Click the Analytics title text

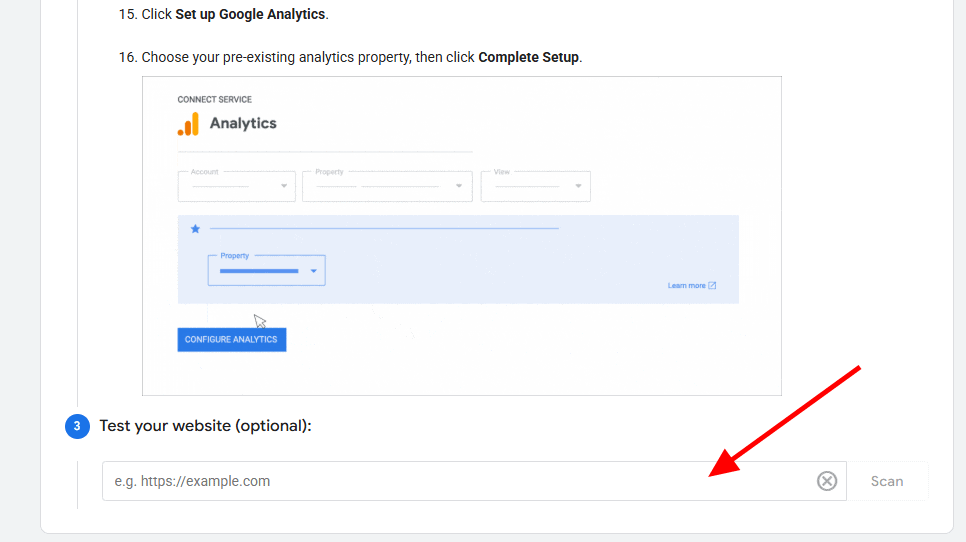pos(243,124)
